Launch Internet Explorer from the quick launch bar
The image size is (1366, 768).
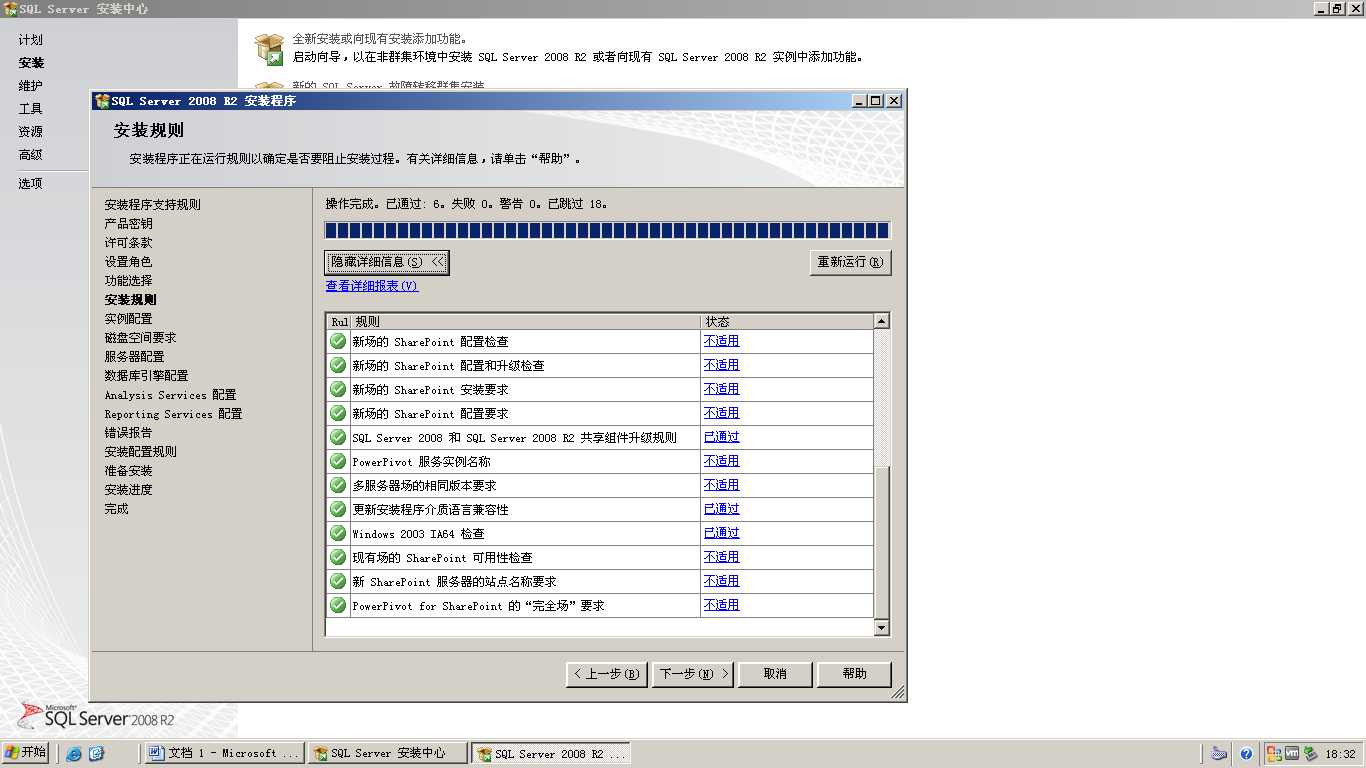74,754
